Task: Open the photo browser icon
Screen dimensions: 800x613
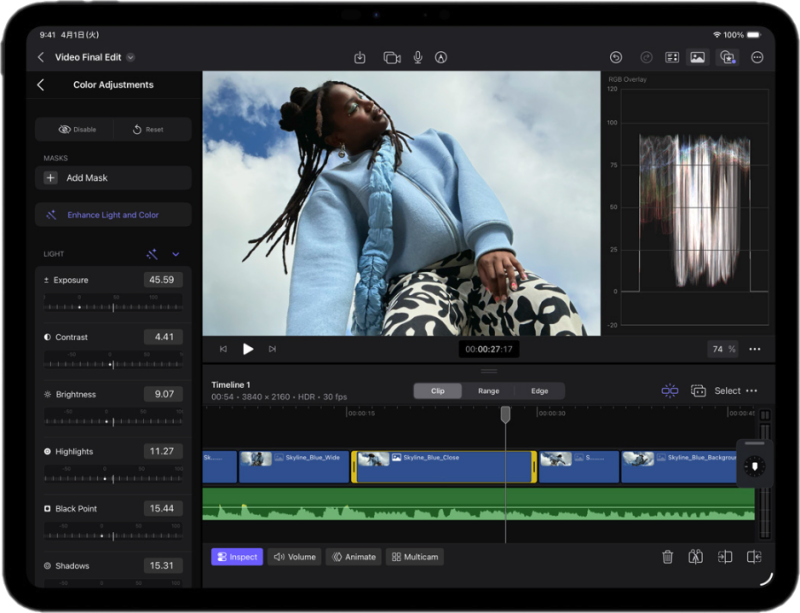Action: coord(698,58)
